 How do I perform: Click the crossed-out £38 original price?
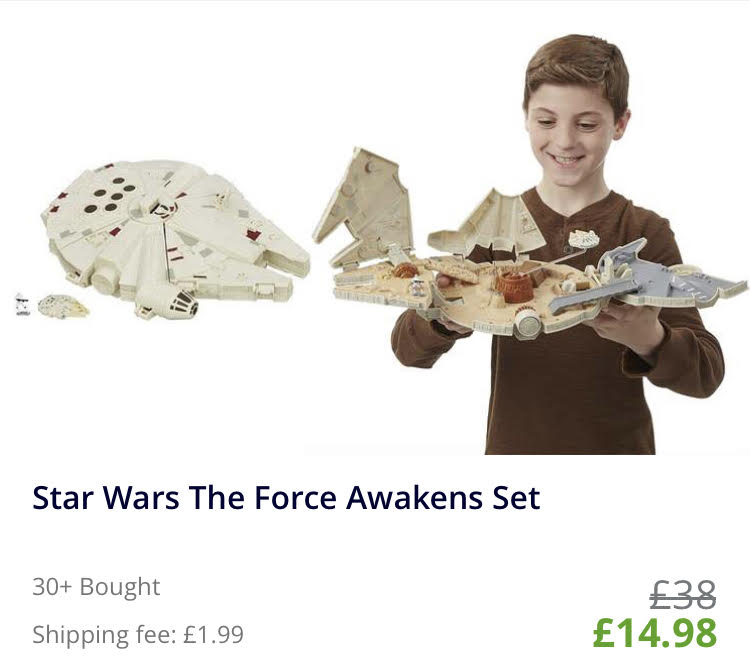tap(683, 594)
